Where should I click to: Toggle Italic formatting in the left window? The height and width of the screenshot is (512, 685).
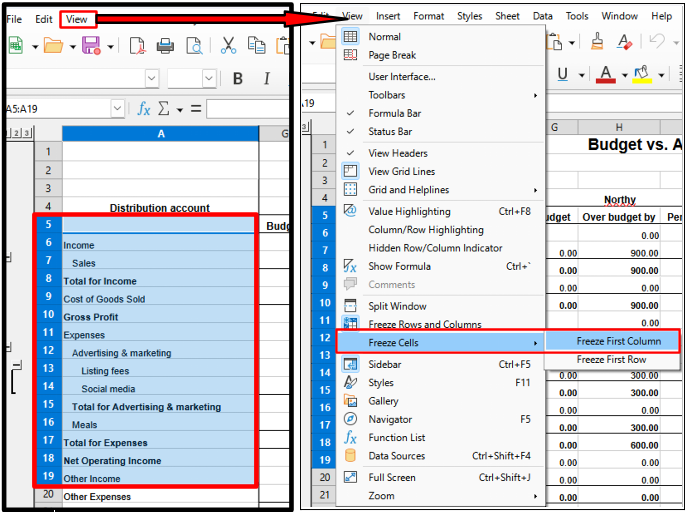pos(266,79)
